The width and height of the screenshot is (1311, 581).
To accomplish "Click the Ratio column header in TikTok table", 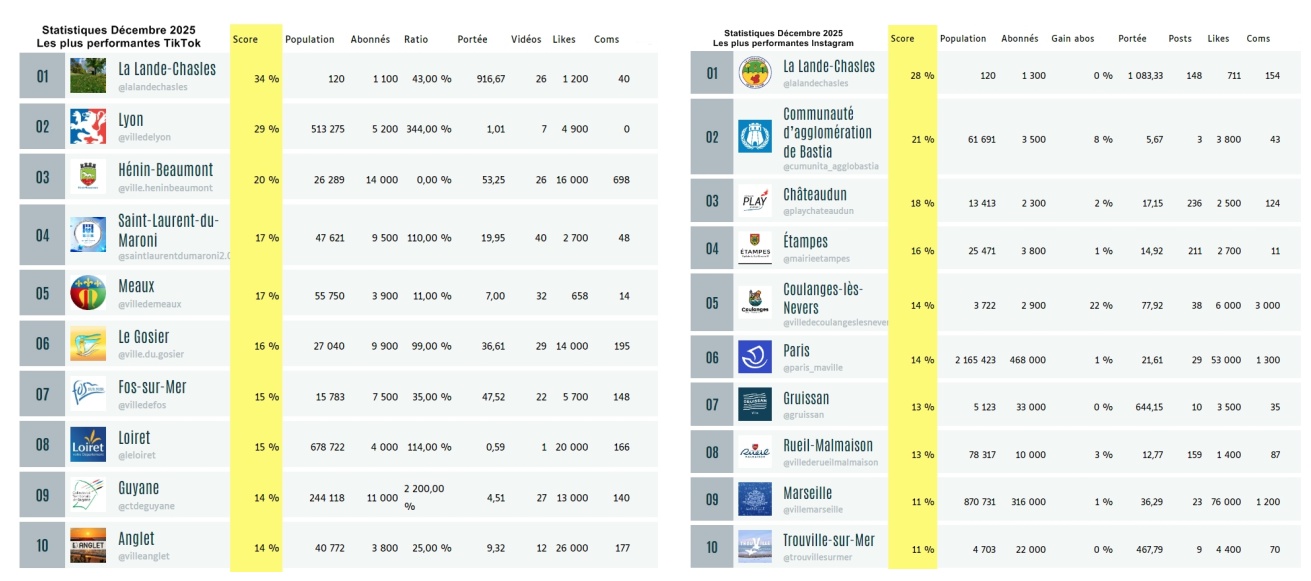I will tap(416, 40).
